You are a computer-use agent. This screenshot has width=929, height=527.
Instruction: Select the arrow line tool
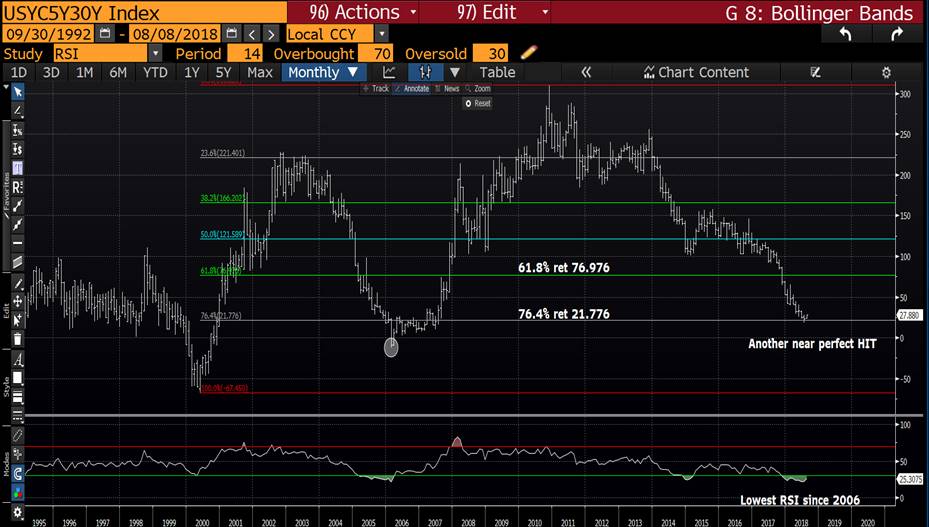pyautogui.click(x=18, y=224)
